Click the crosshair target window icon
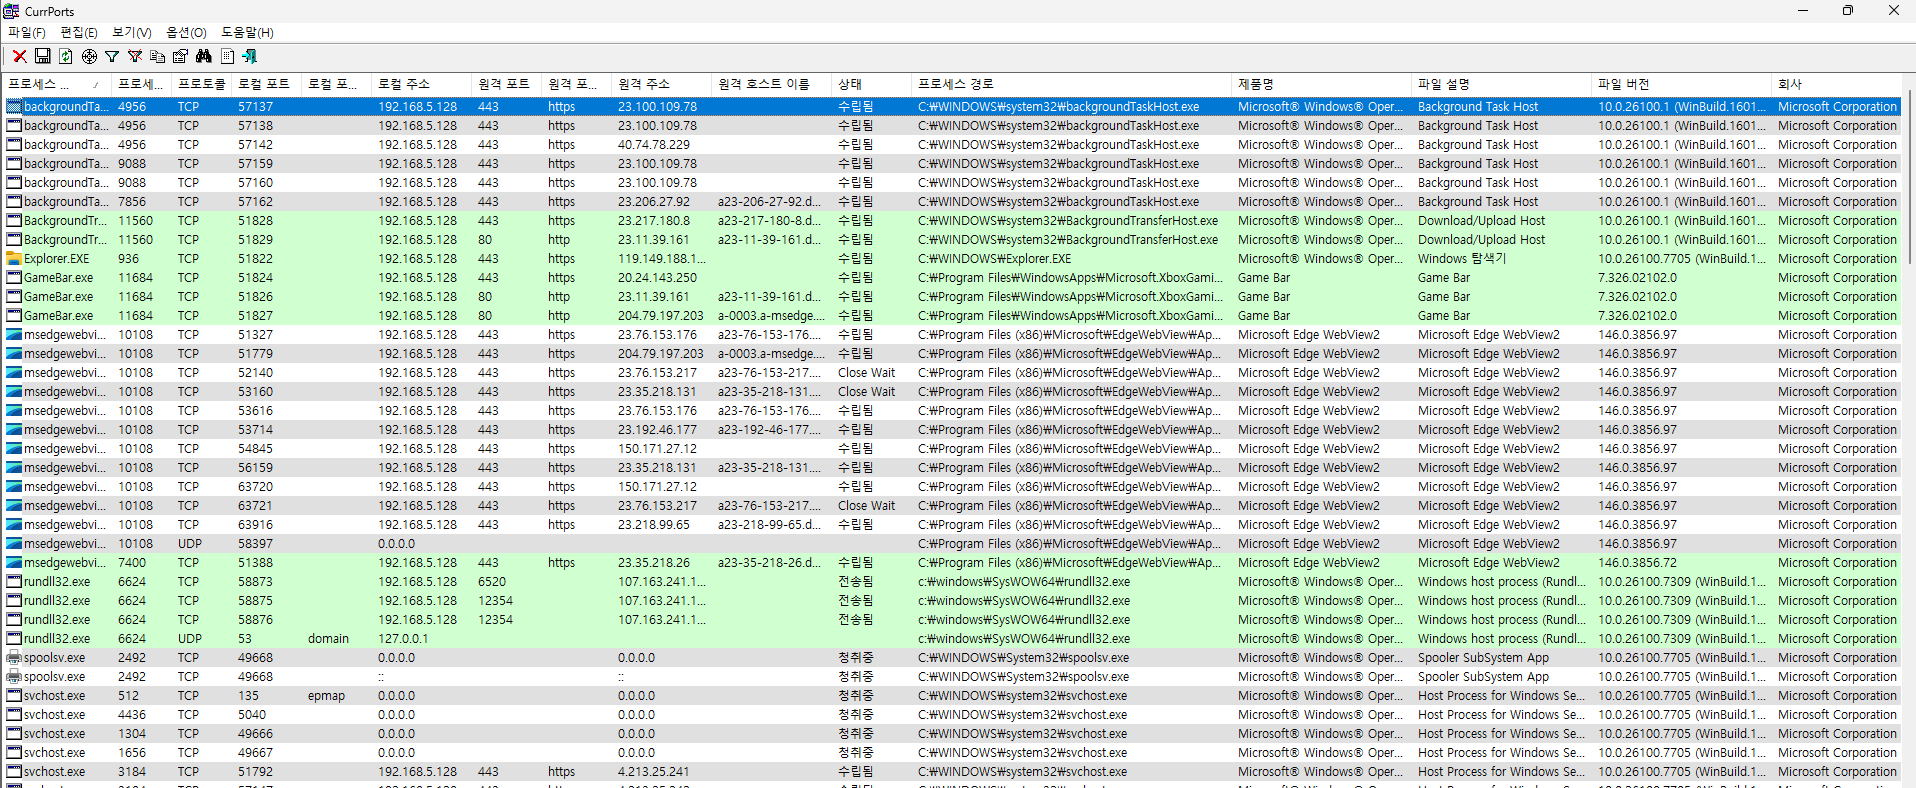1916x788 pixels. tap(89, 56)
